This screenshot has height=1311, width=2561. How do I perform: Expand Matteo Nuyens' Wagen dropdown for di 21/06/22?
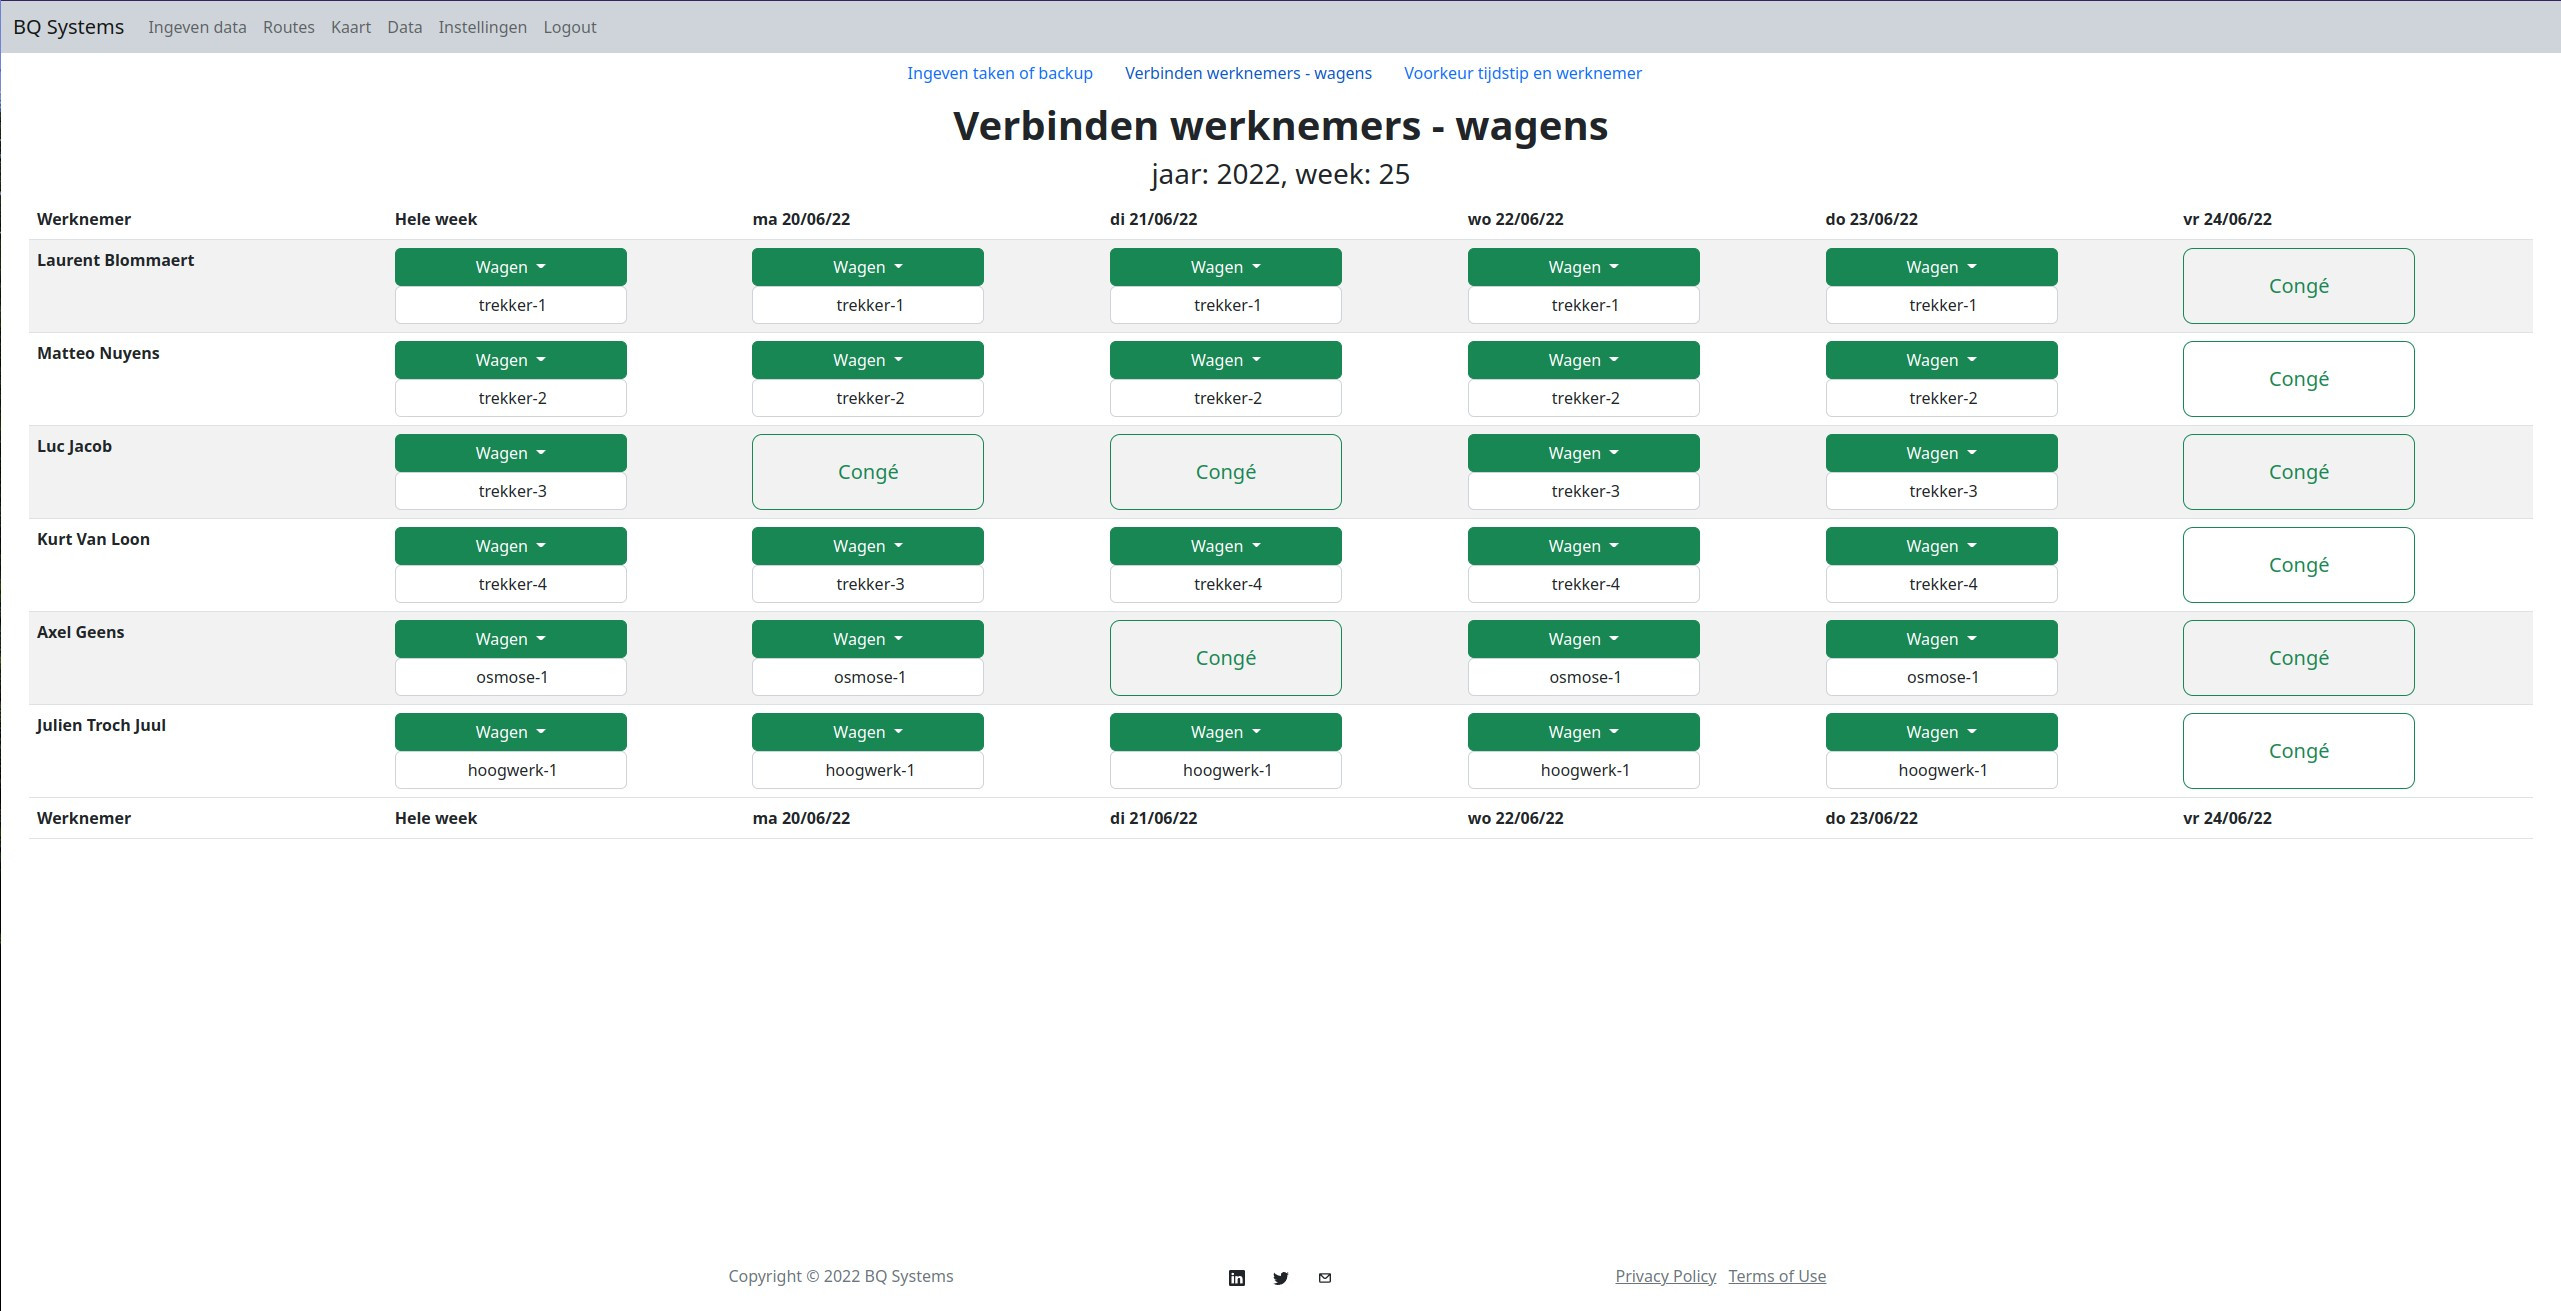tap(1226, 360)
